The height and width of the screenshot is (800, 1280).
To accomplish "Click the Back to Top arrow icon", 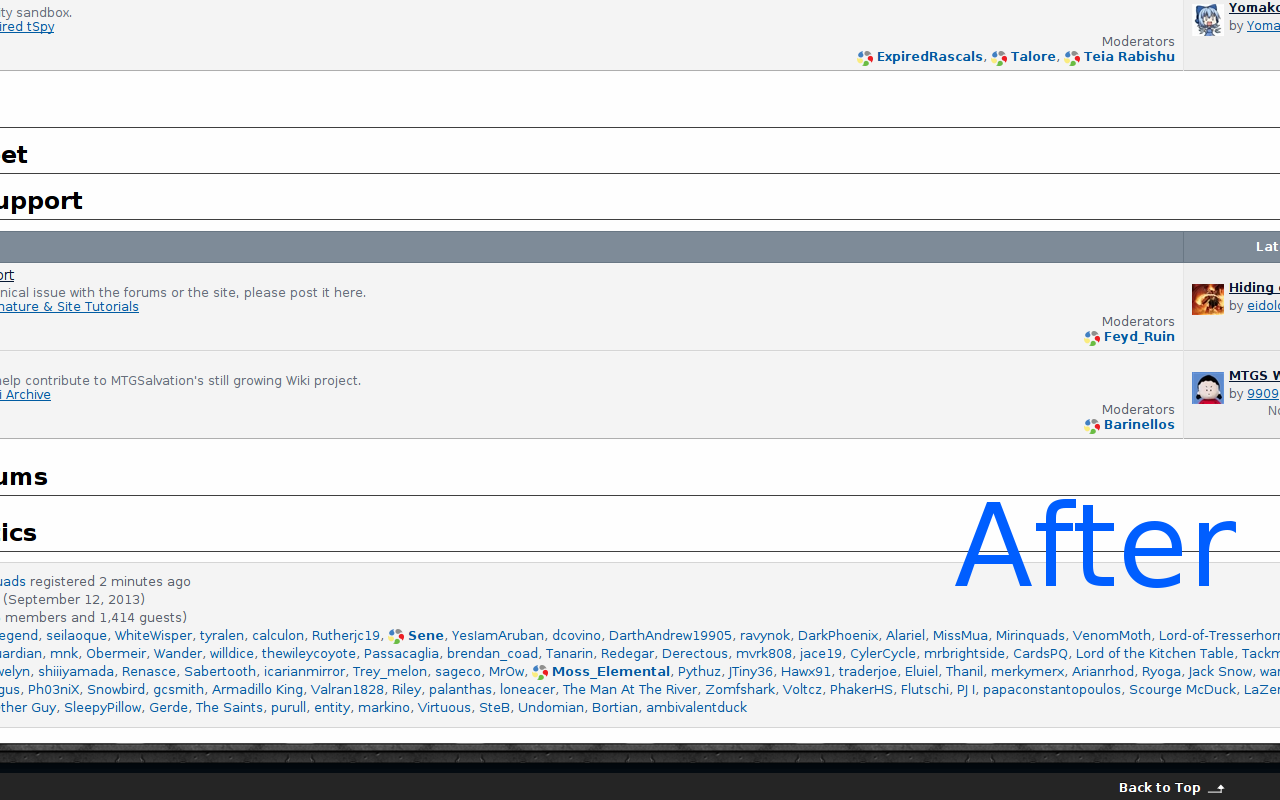I will point(1217,789).
